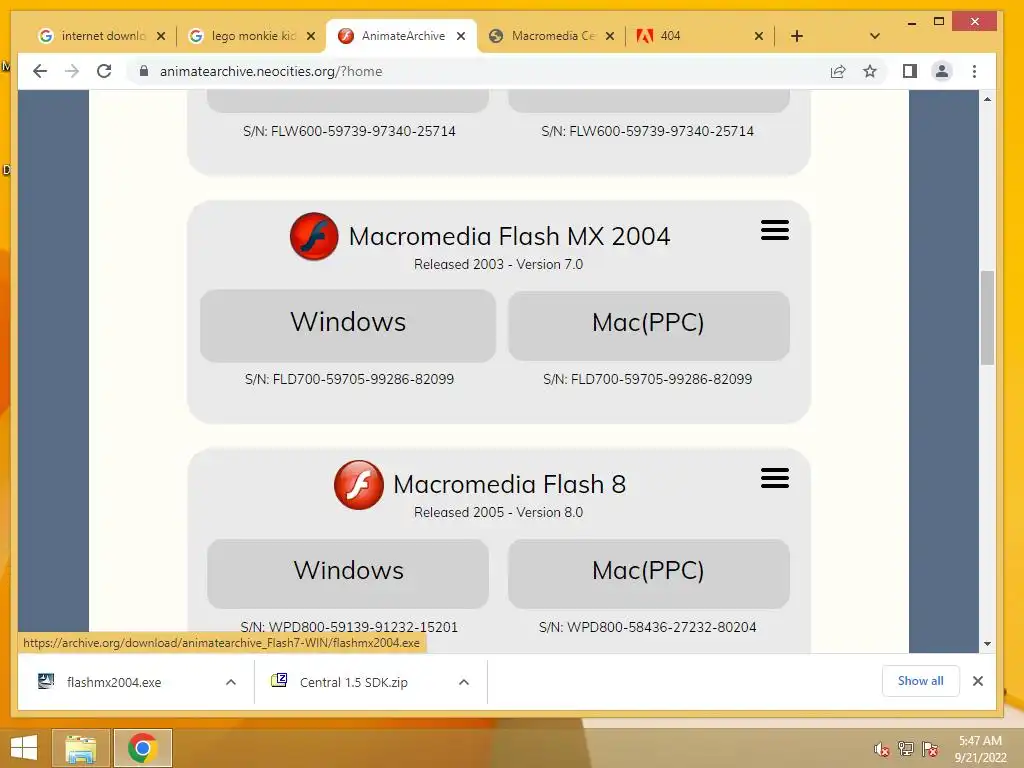Click "Released 2005 - Version 8.0" text
This screenshot has height=768, width=1024.
click(x=498, y=513)
